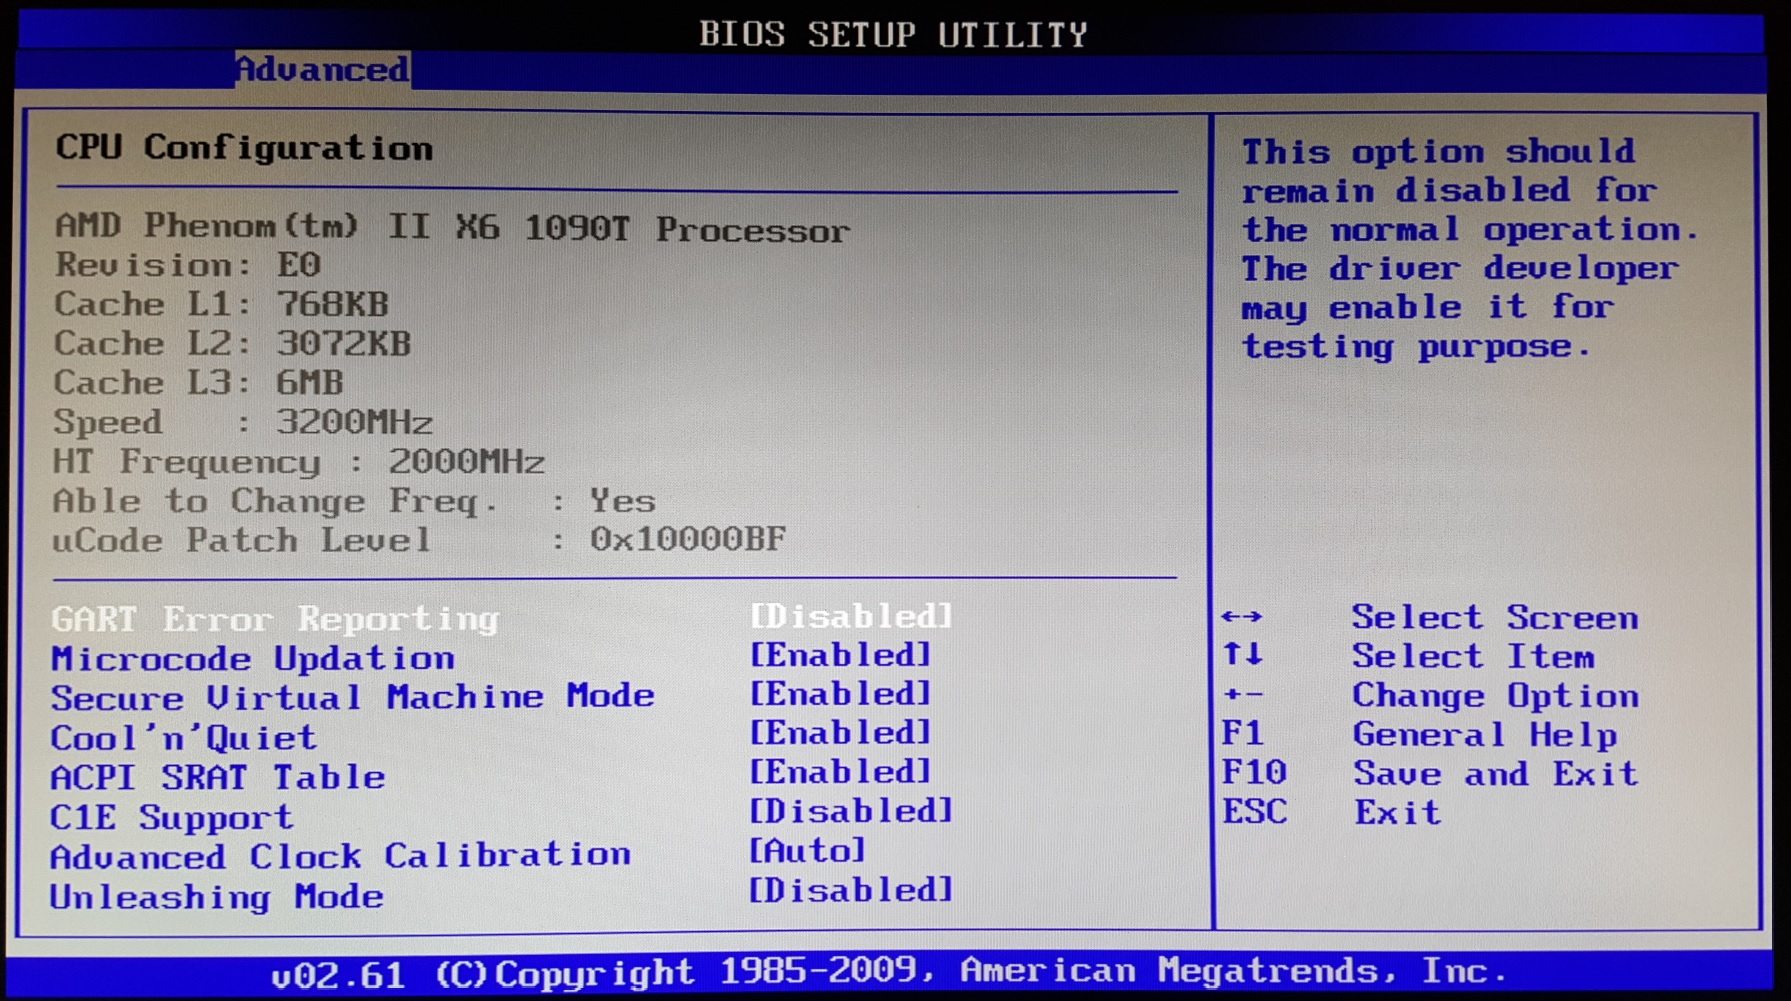1791x1001 pixels.
Task: Click the ESC key label
Action: (1254, 811)
